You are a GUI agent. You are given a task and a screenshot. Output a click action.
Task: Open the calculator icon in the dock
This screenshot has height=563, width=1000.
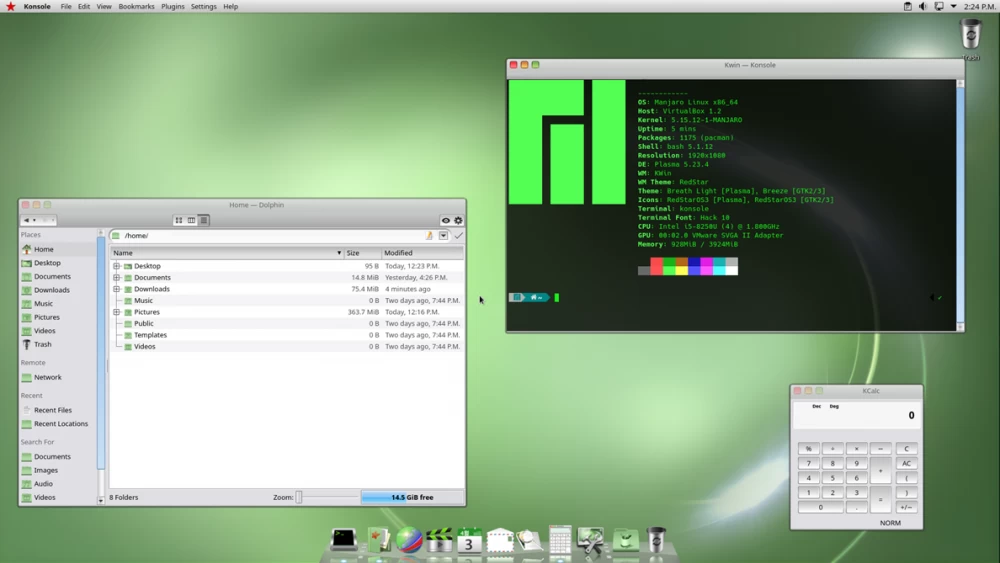pos(560,539)
